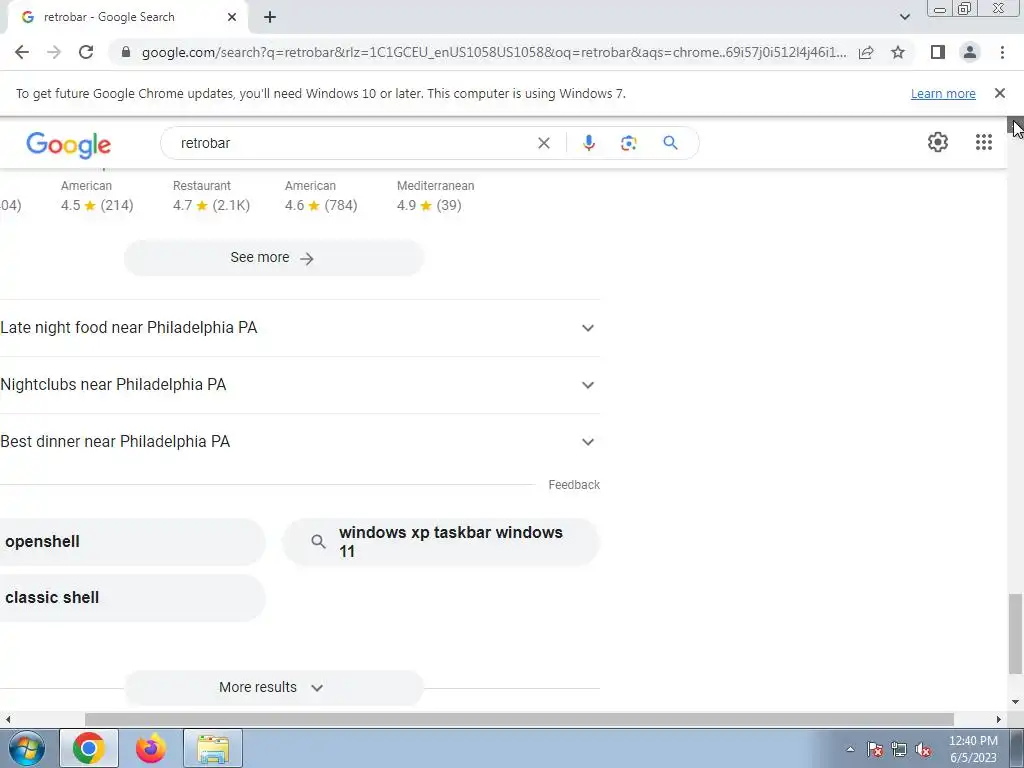Click the horizontal scrollbar thumb
Image resolution: width=1024 pixels, height=768 pixels.
tap(519, 719)
